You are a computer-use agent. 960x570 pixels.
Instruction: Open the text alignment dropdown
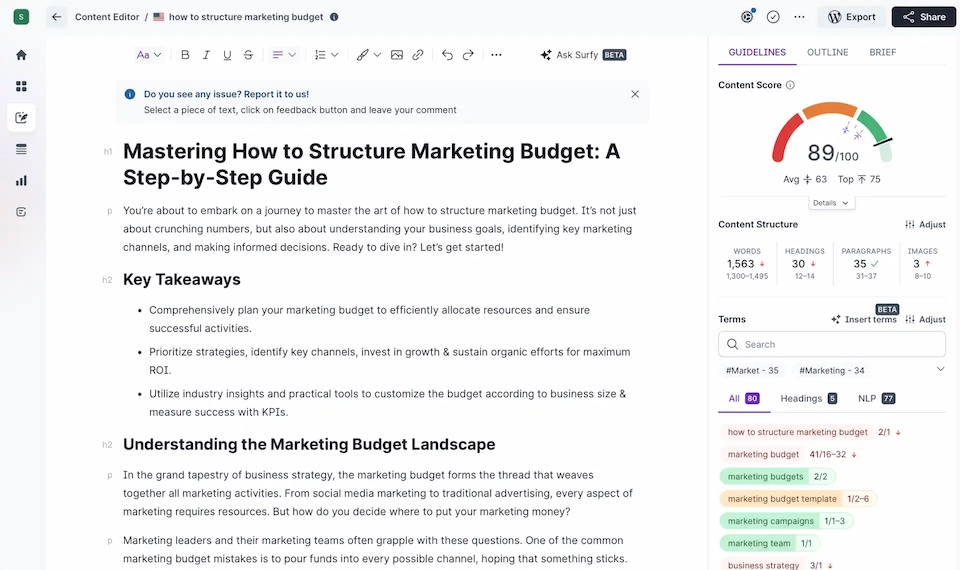(x=283, y=55)
